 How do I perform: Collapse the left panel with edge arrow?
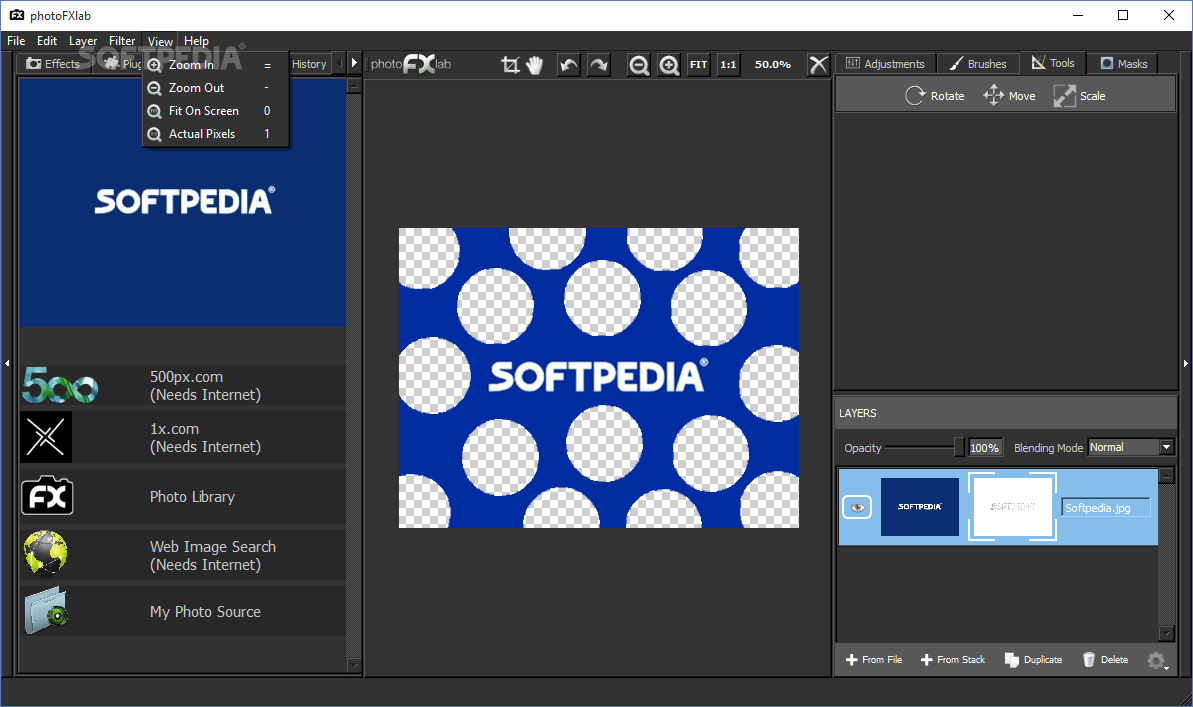[7, 364]
